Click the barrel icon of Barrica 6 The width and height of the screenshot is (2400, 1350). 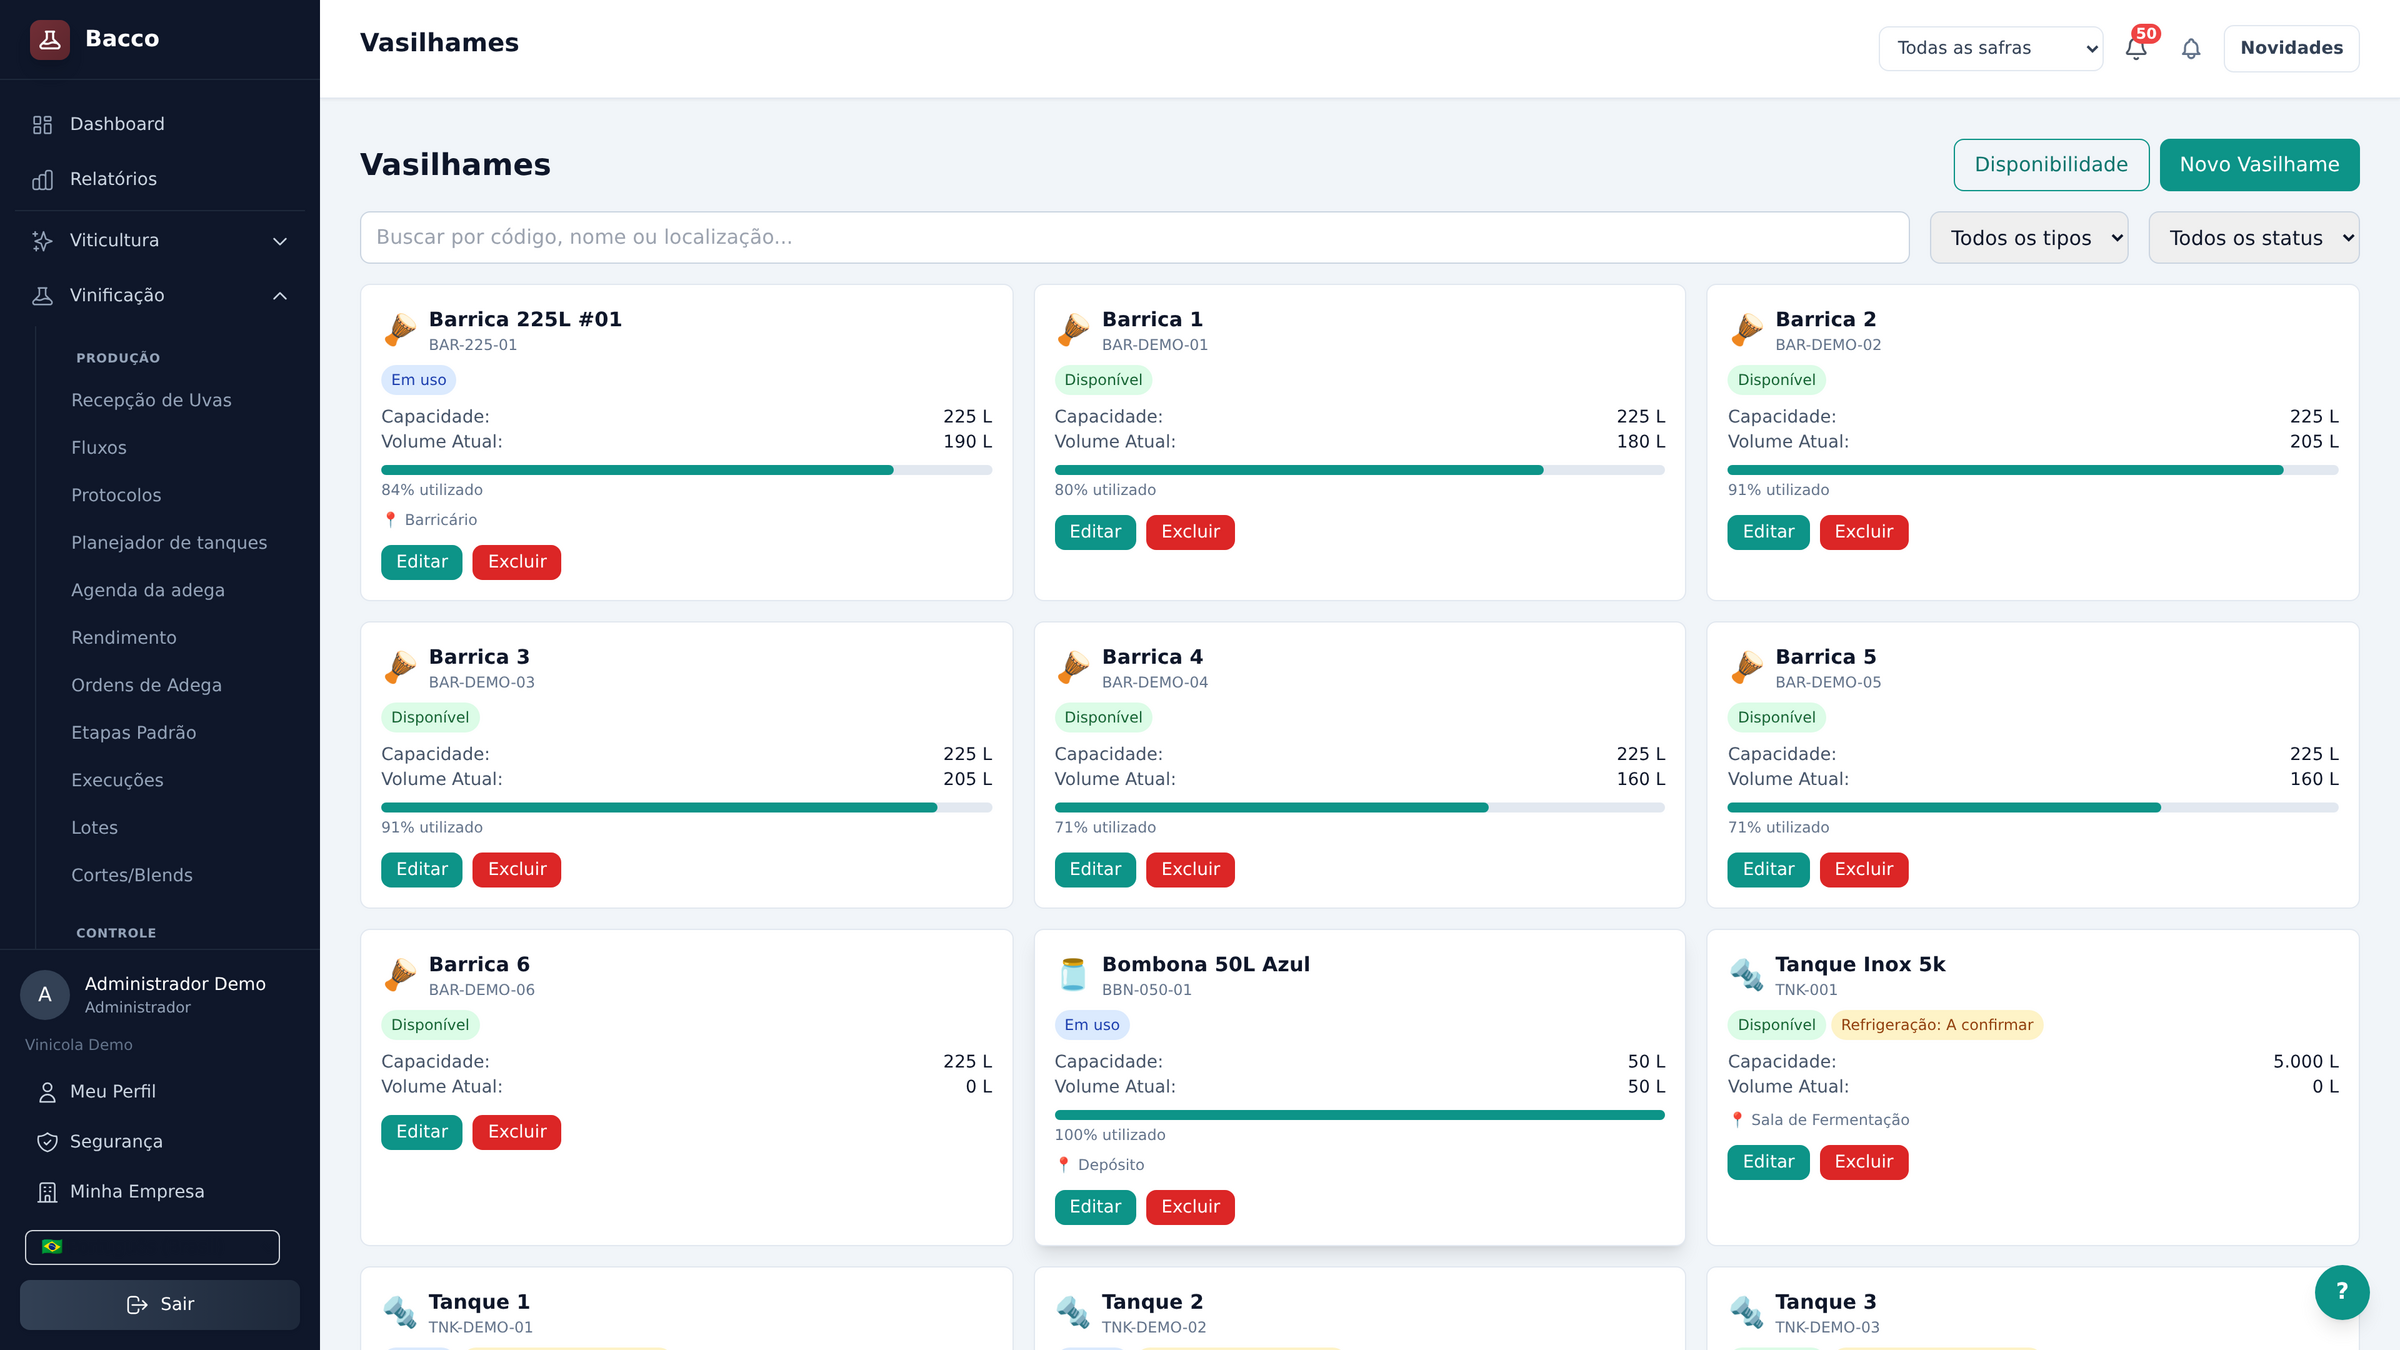(x=400, y=974)
